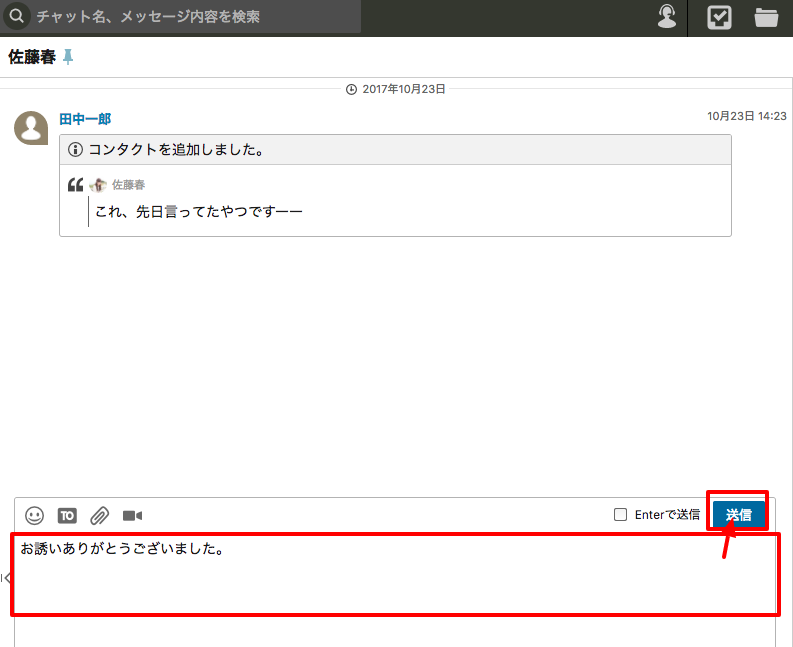Open the contacts person icon
Image resolution: width=793 pixels, height=647 pixels.
click(x=667, y=17)
